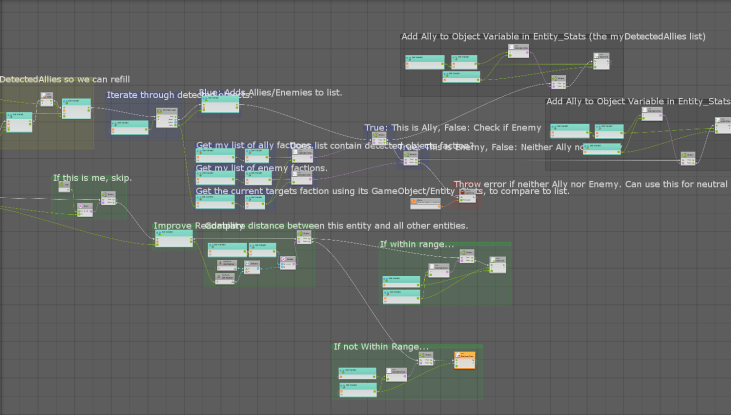
Task: Select the pink-icon Equal node in If this is me group
Action: point(85,210)
